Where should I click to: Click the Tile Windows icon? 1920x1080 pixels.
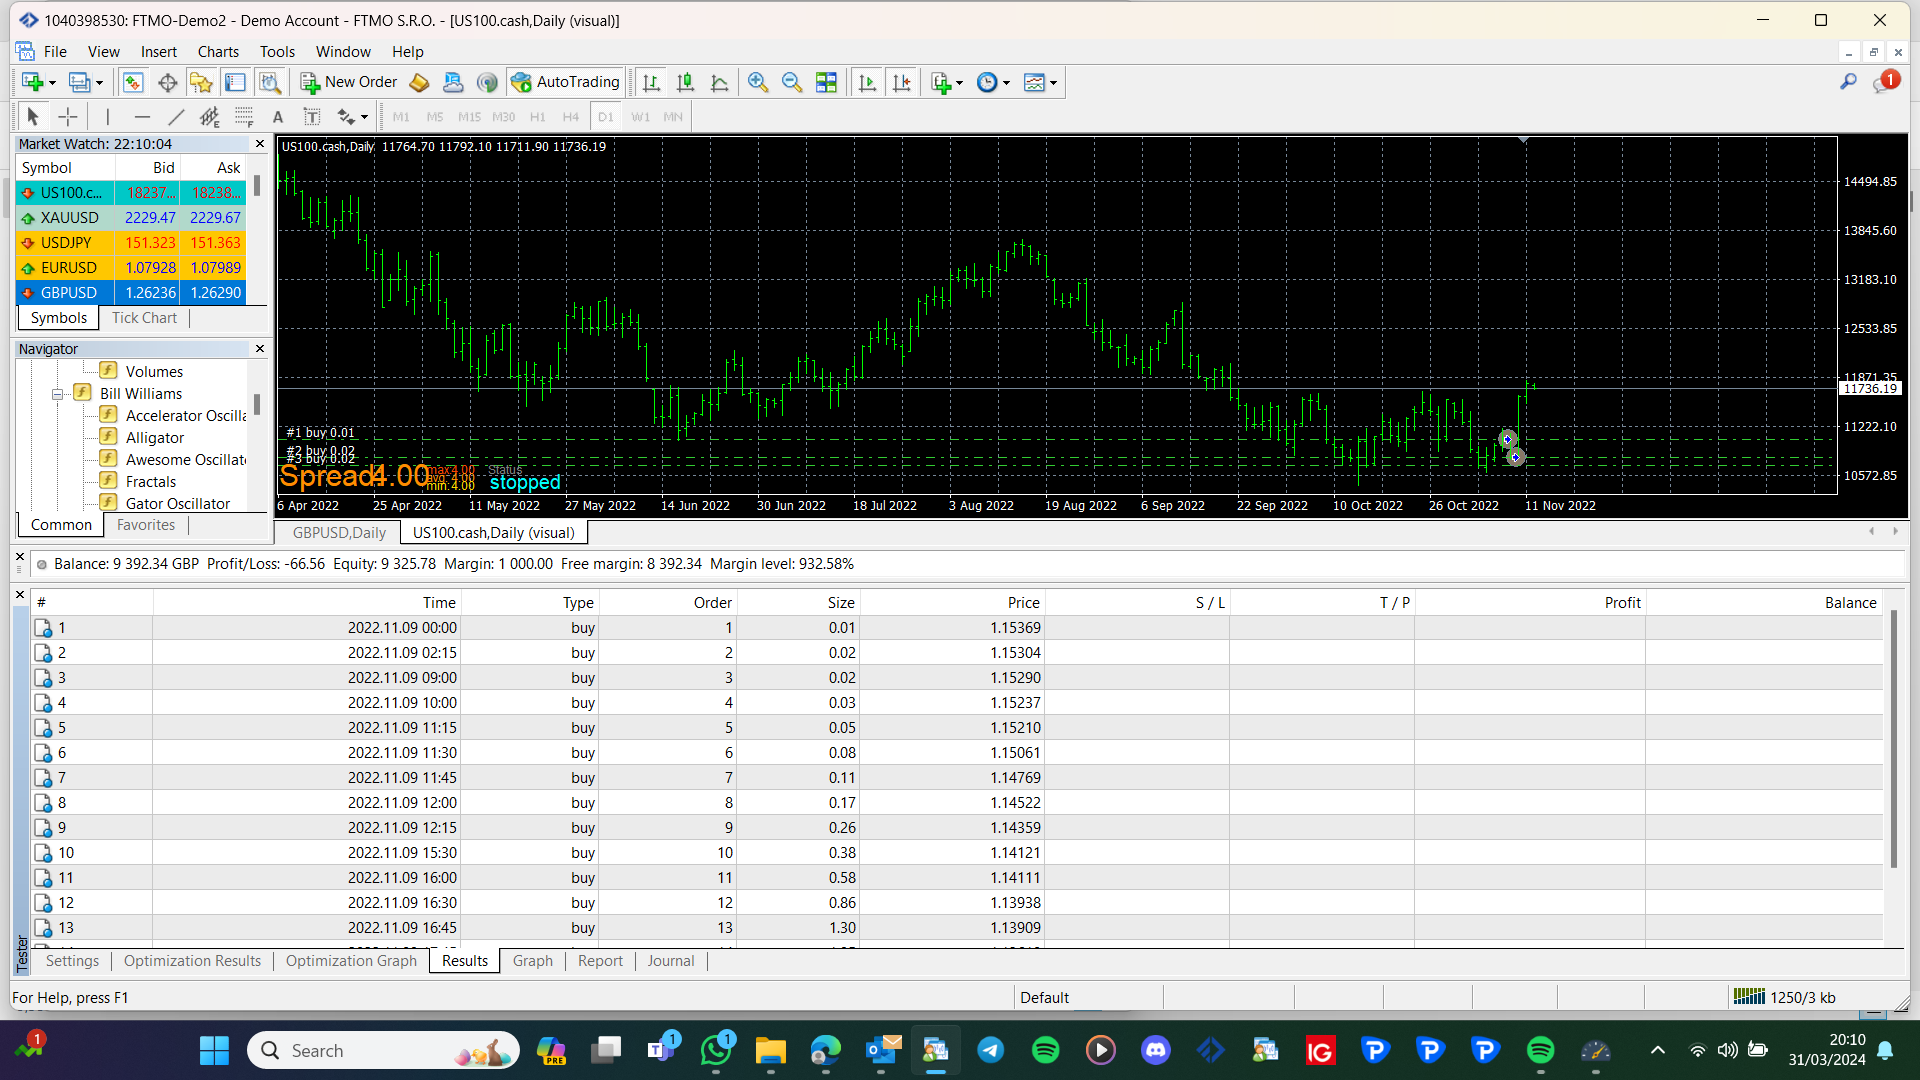[x=826, y=83]
